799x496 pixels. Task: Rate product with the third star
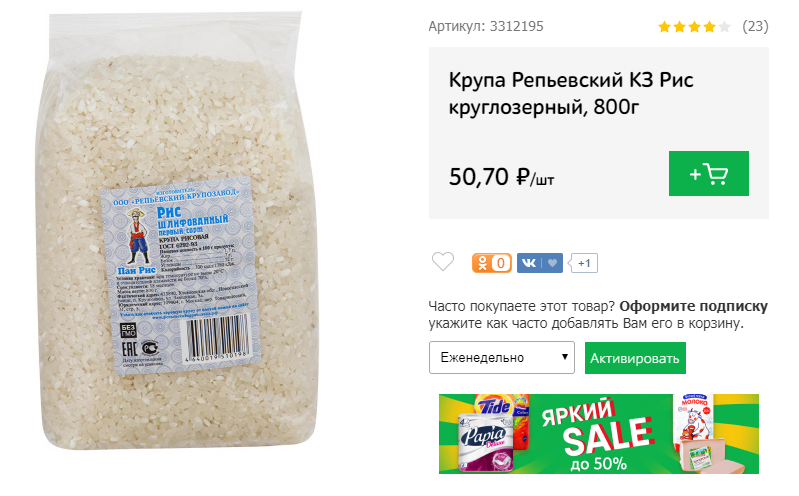[x=694, y=27]
